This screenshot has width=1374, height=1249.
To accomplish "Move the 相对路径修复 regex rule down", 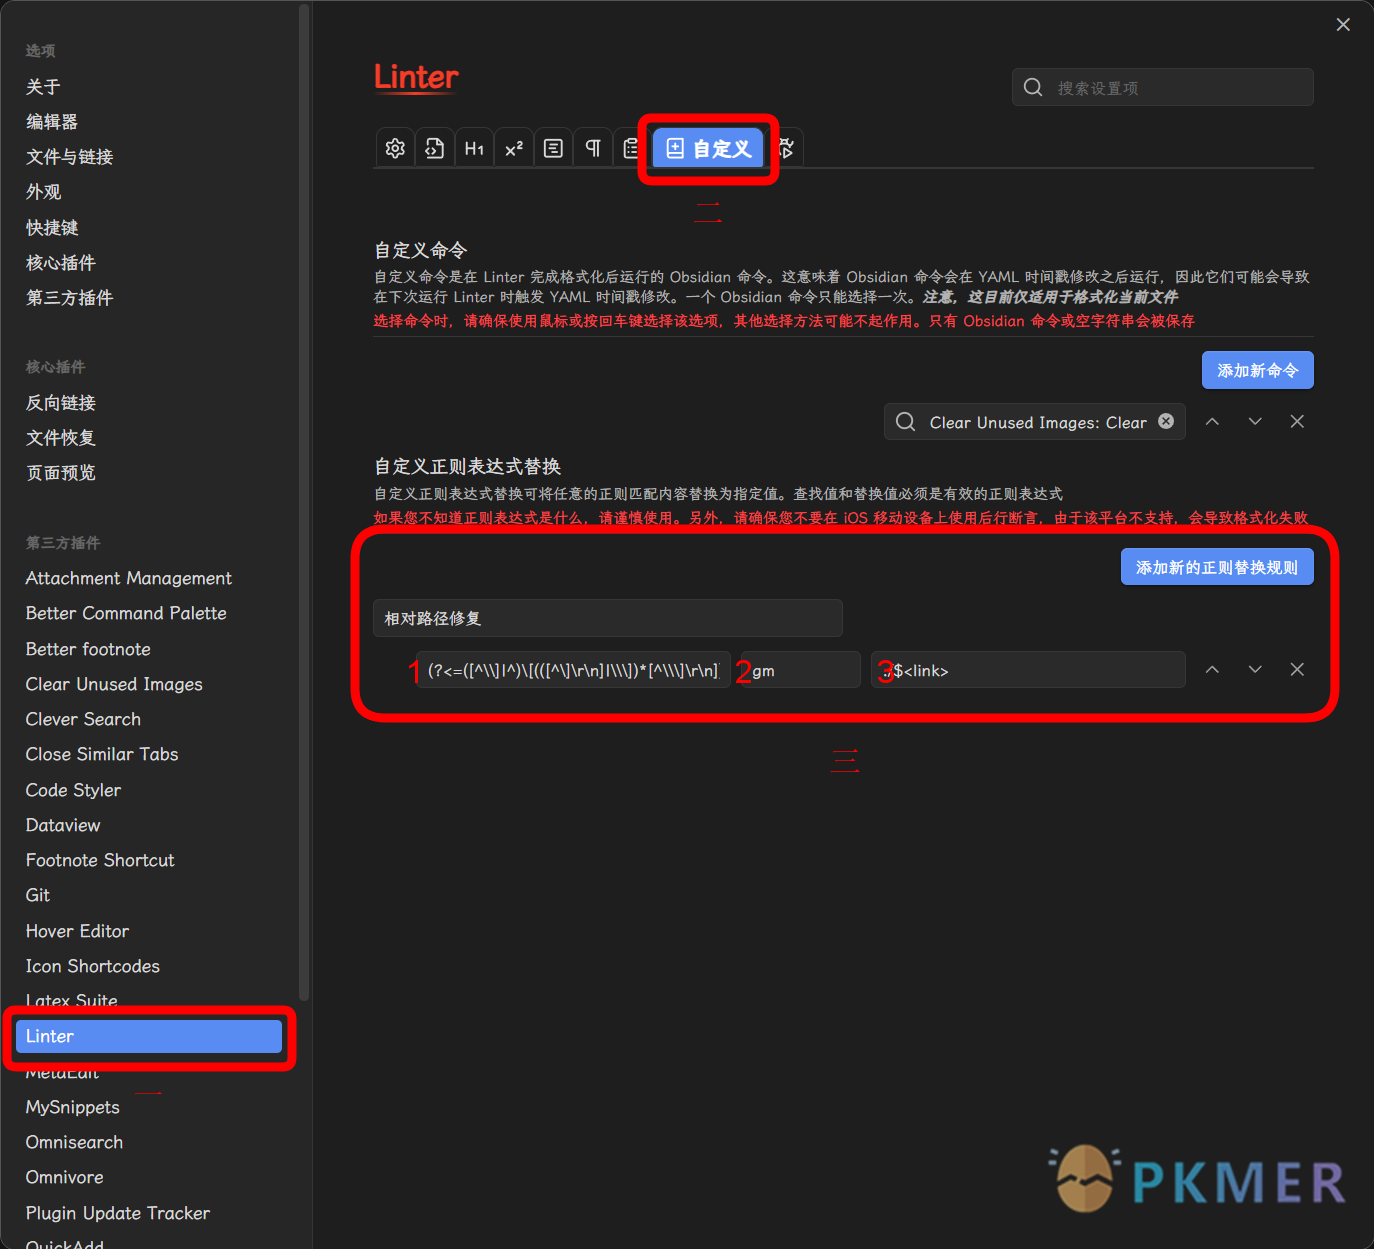I will (1255, 669).
